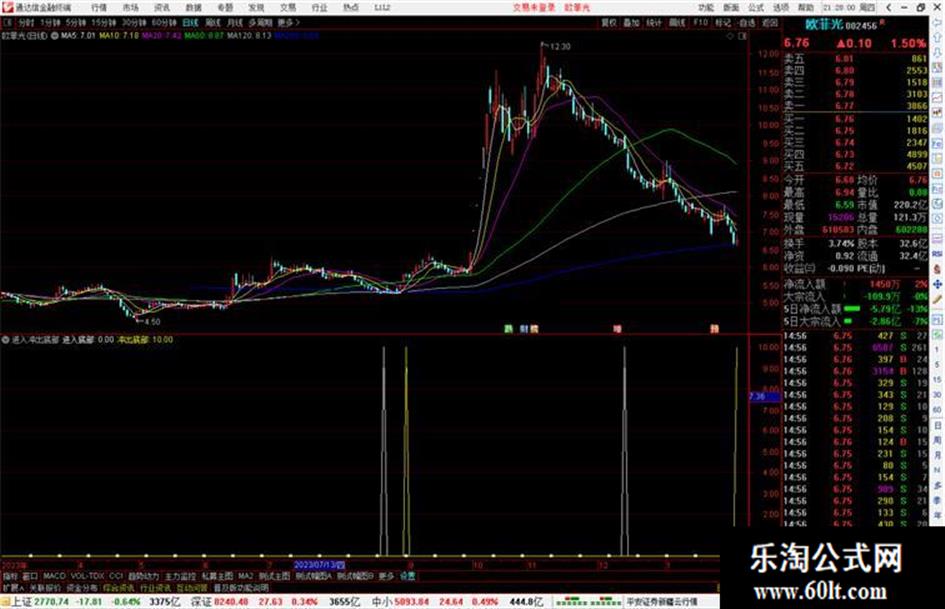
Task: Switch chart to 1分钟 period
Action: pos(50,23)
